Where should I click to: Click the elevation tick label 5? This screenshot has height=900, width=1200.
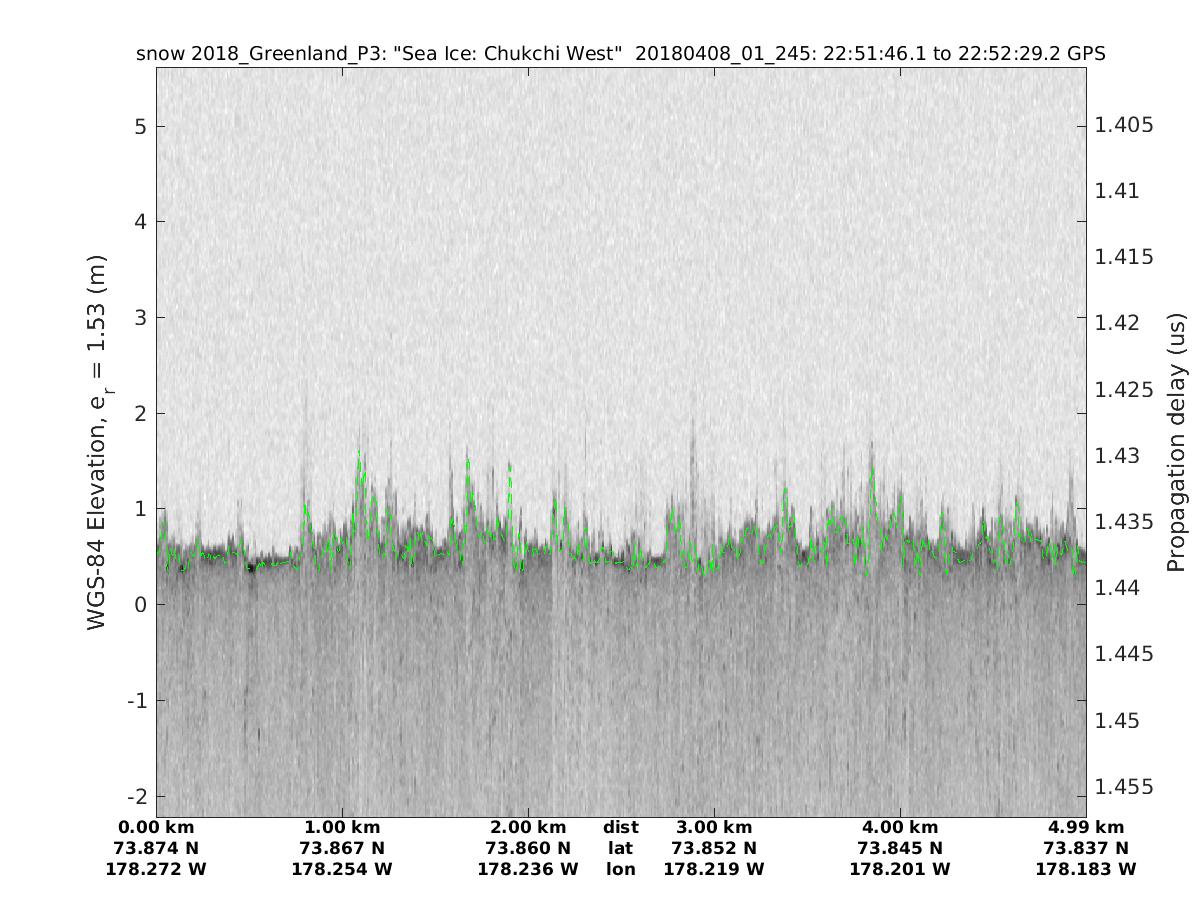click(x=141, y=126)
